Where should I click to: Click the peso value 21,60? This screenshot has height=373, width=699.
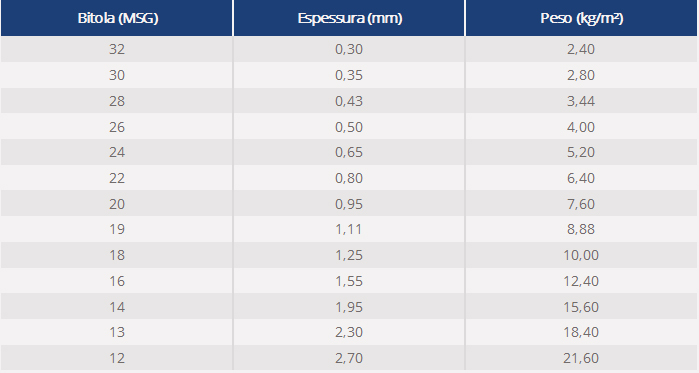tap(581, 358)
